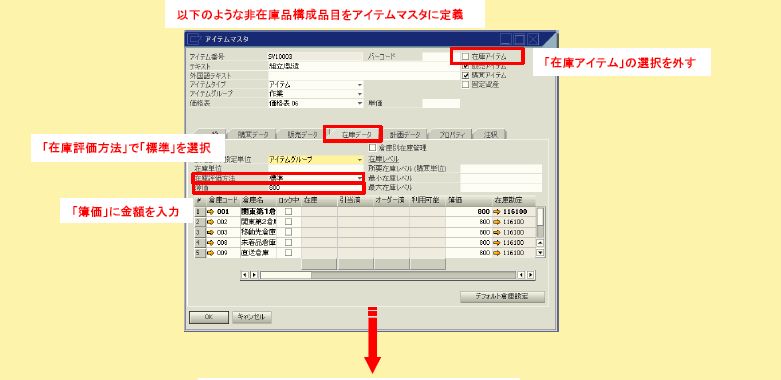Expand the 価格表 dropdown list
The height and width of the screenshot is (380, 781).
[360, 104]
